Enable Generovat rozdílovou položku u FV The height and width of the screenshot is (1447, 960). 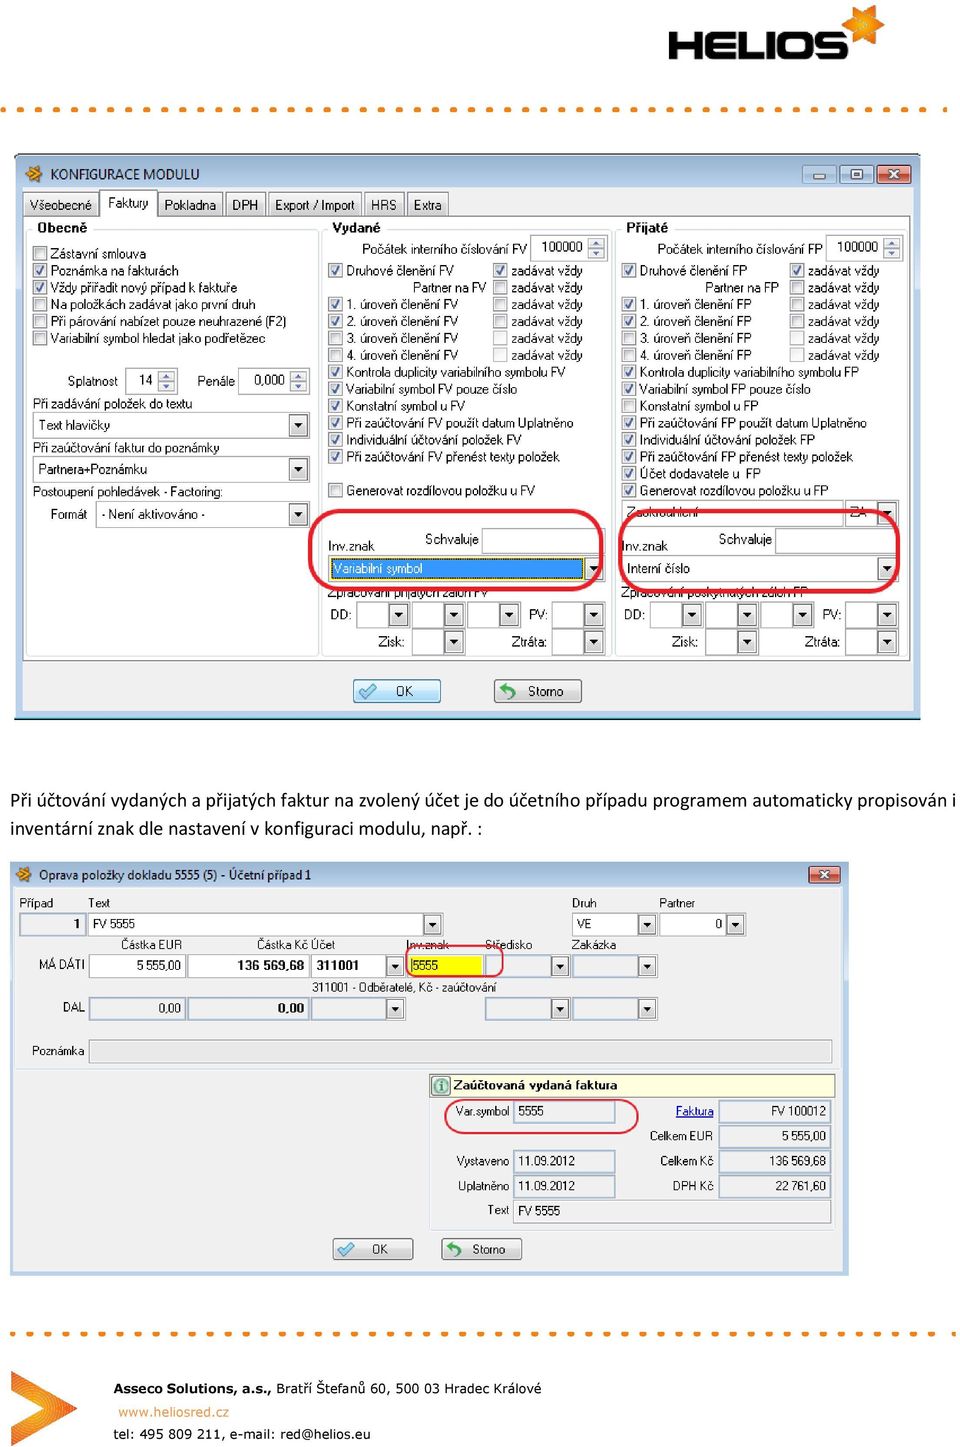click(x=336, y=491)
